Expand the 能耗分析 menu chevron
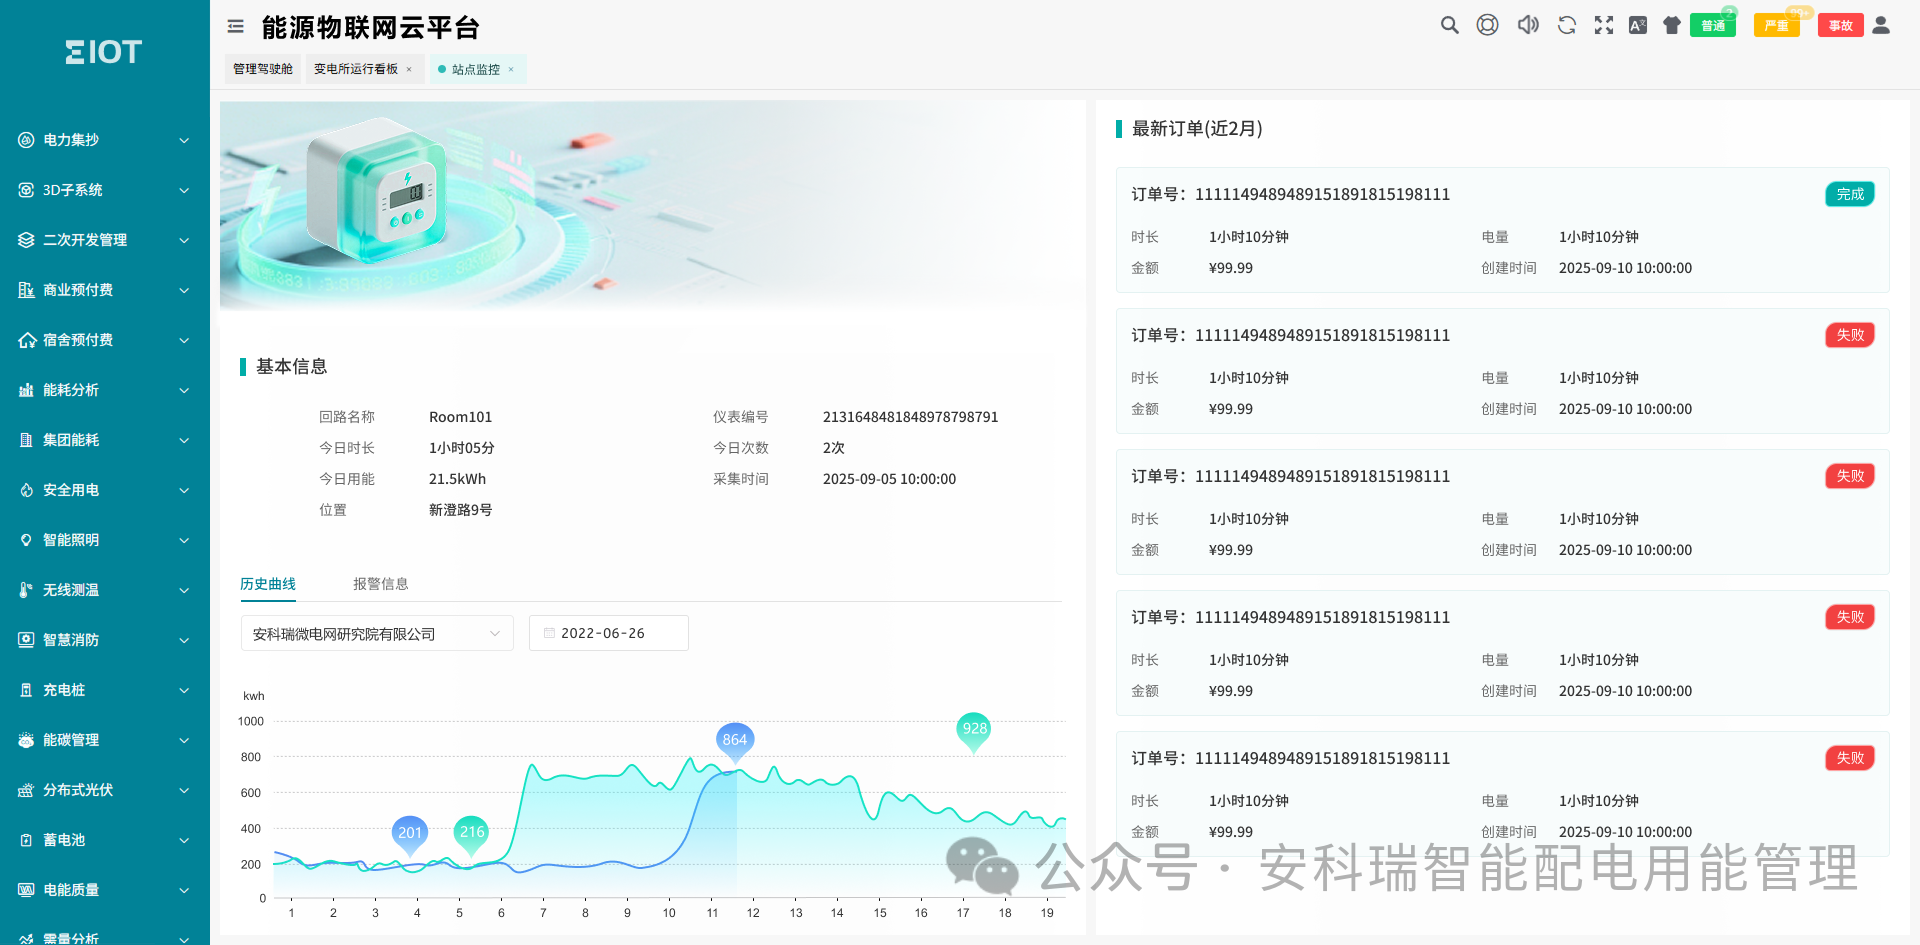The image size is (1920, 945). (x=184, y=390)
